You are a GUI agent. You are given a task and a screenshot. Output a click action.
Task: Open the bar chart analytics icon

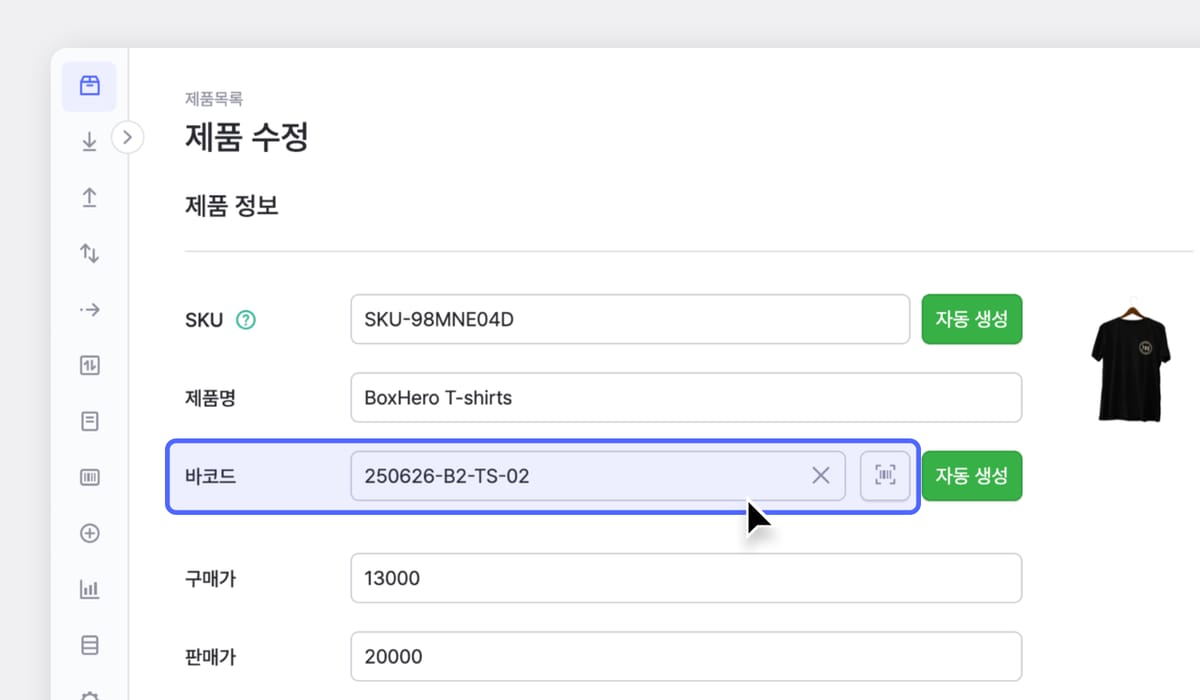[x=89, y=590]
